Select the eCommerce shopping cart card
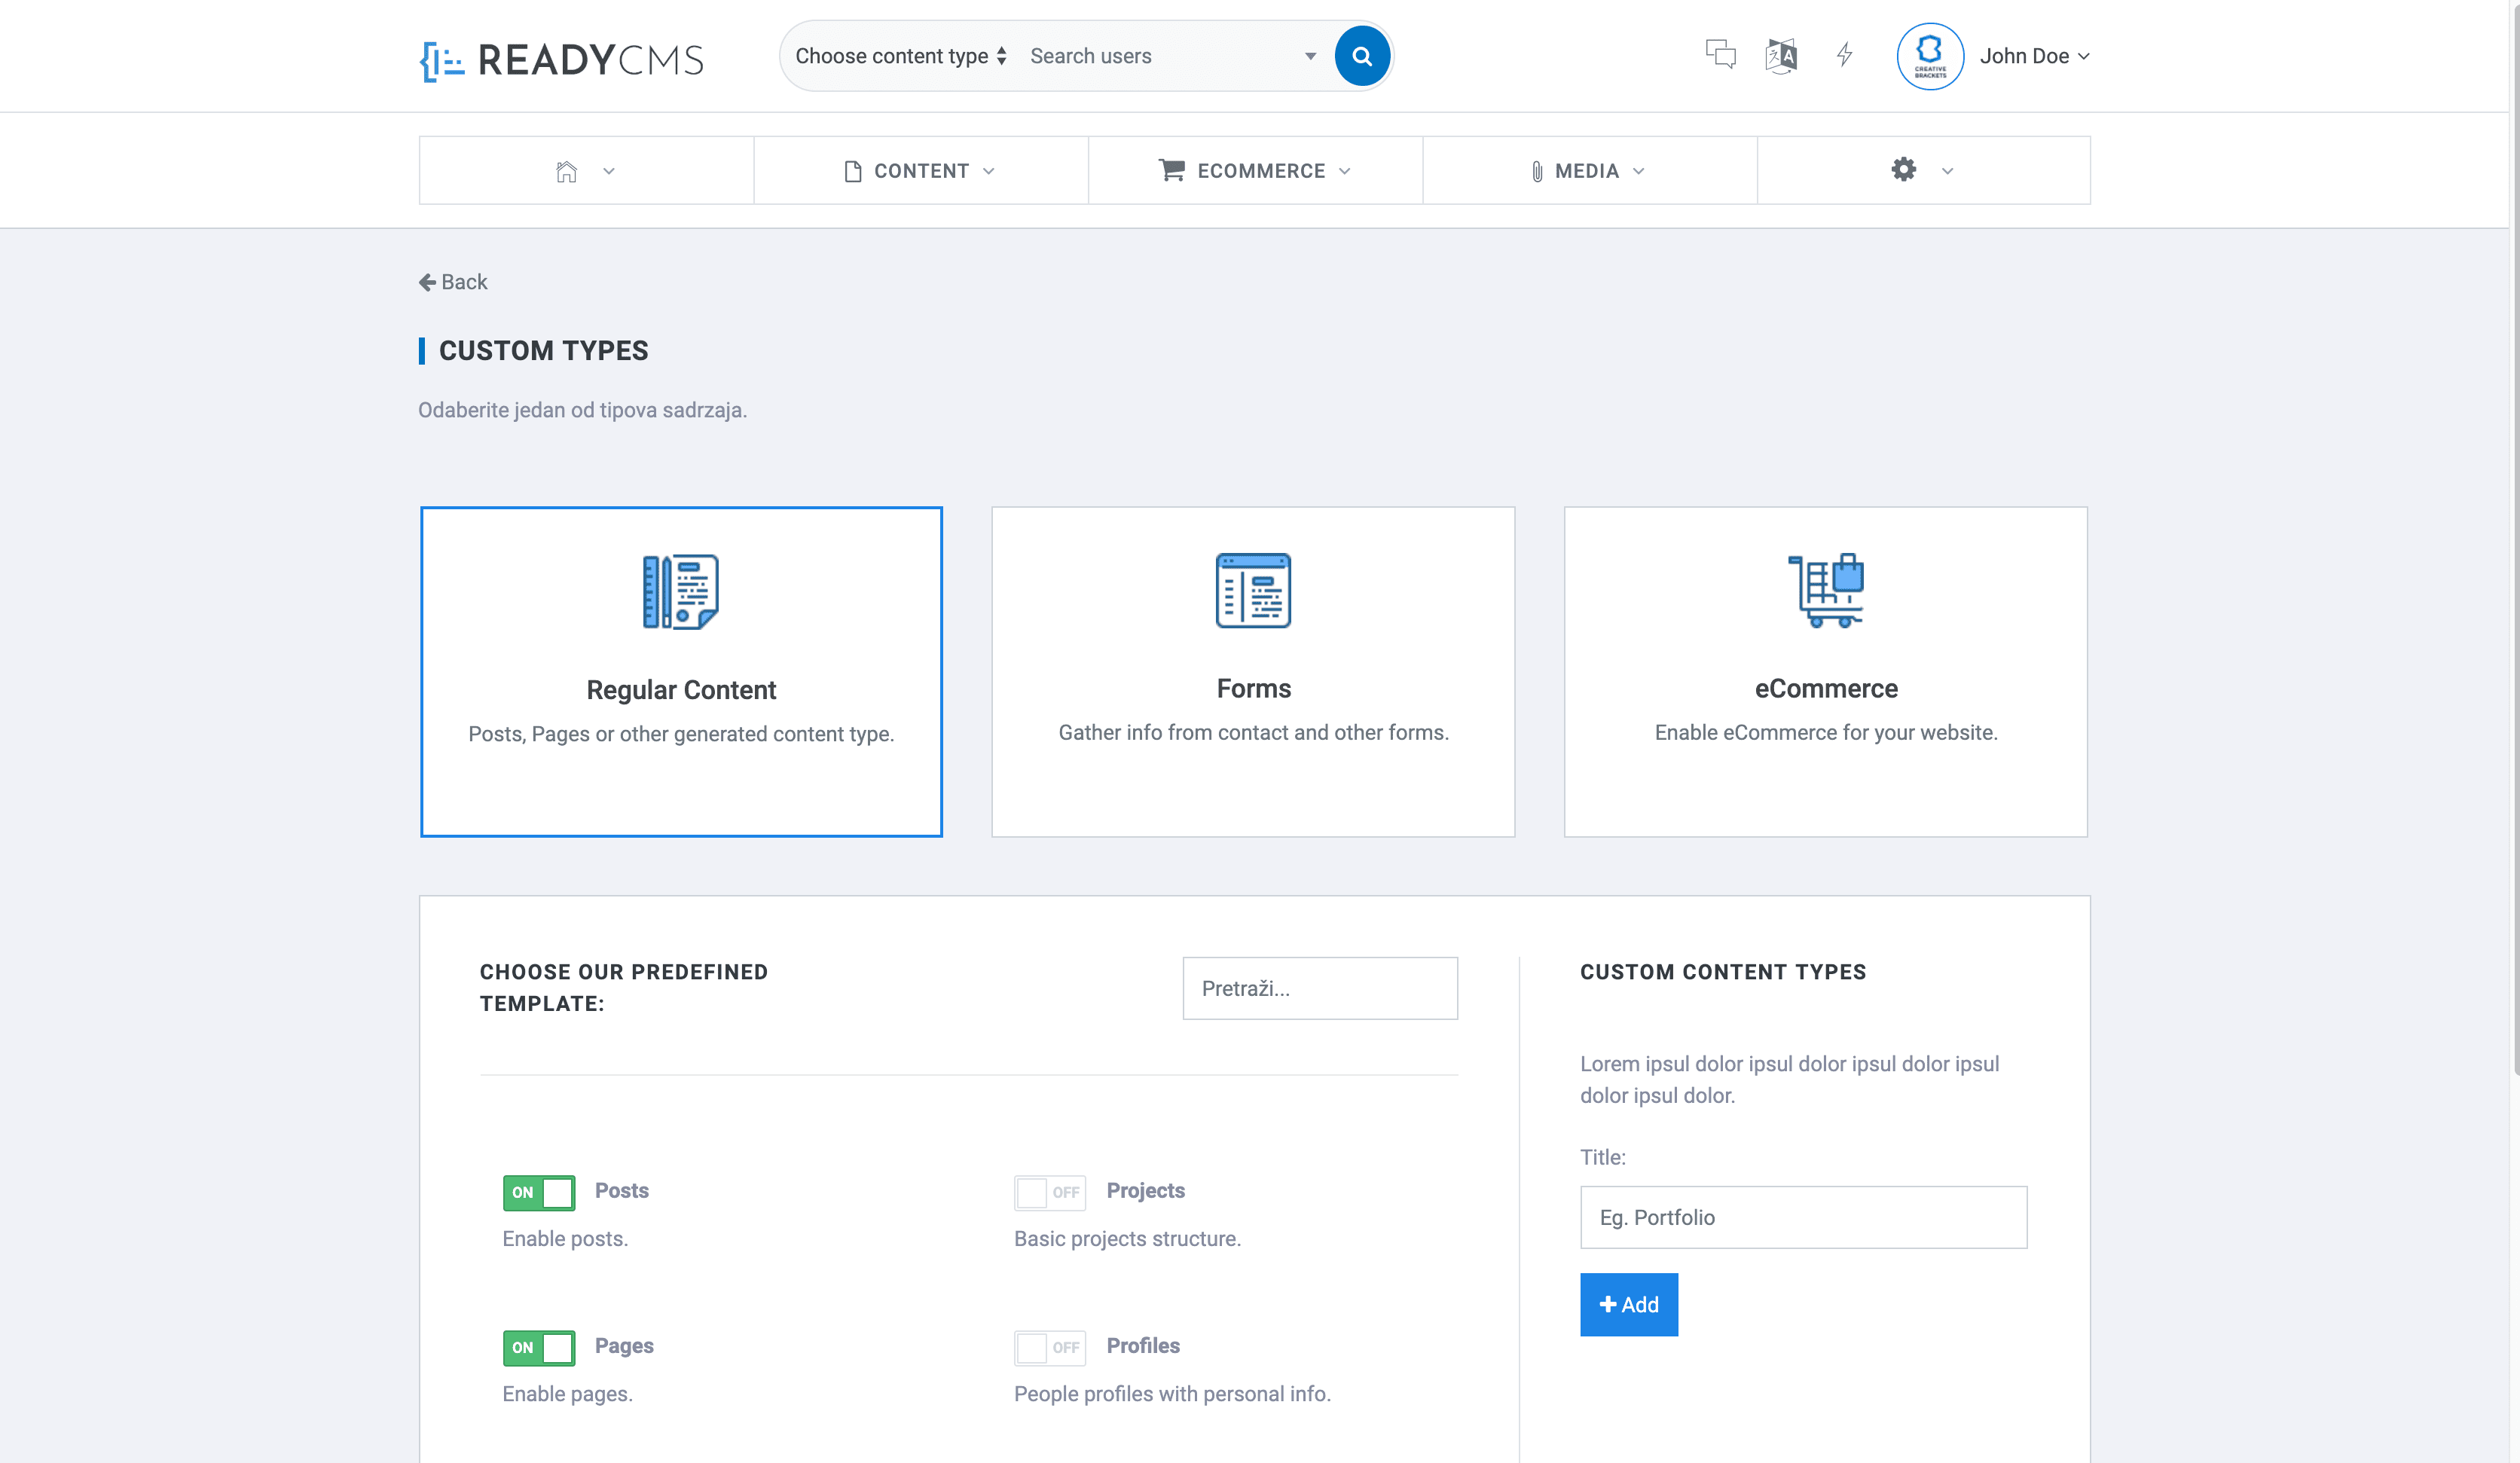Screen dimensions: 2520x1463 pos(1825,671)
